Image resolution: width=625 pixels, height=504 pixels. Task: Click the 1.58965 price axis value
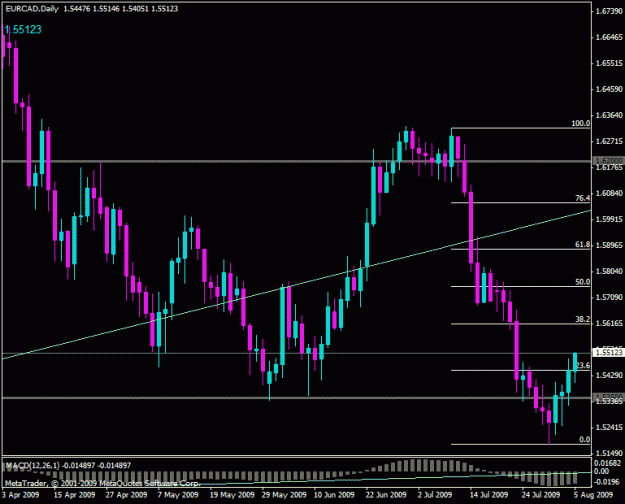coord(609,245)
